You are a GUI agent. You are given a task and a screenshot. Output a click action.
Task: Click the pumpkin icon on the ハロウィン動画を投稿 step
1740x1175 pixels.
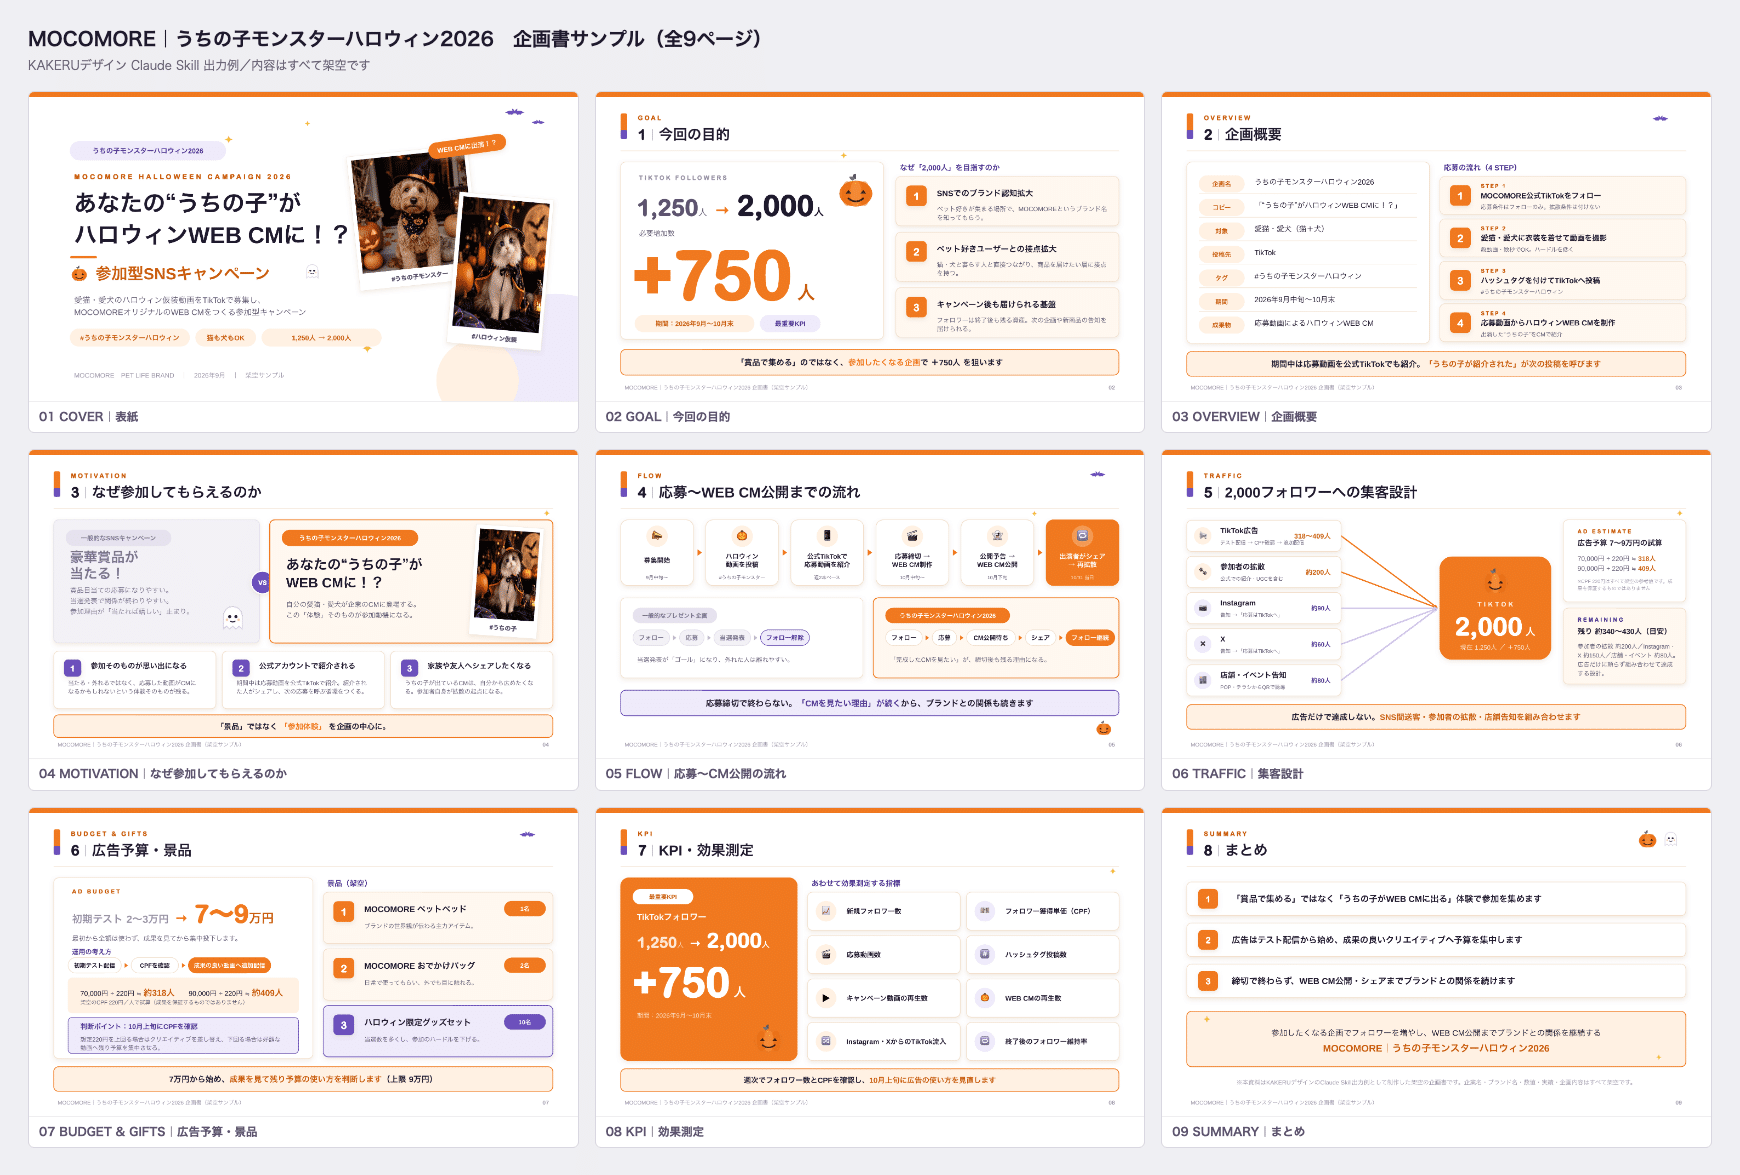pos(742,535)
